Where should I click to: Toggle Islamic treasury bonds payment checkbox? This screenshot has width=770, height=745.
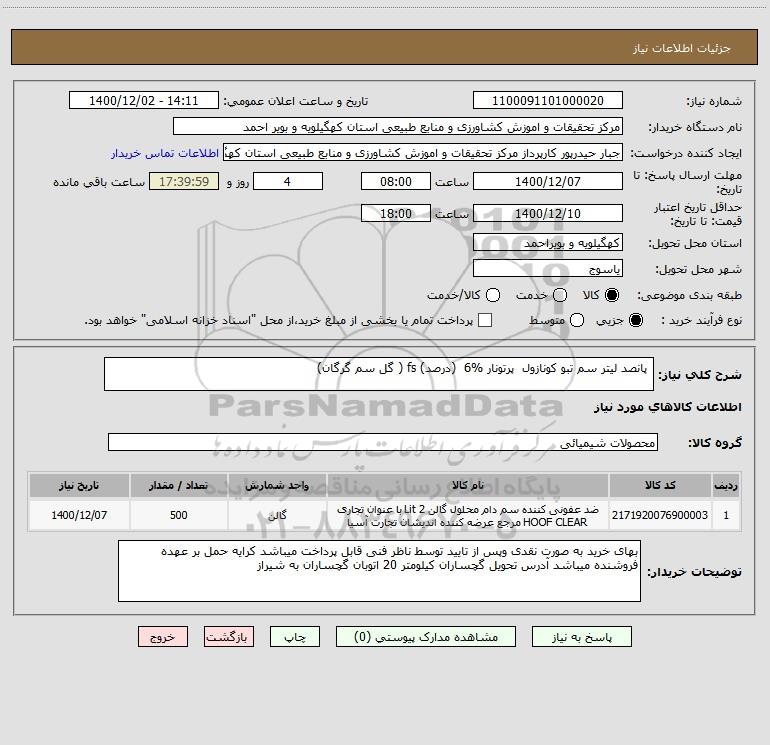click(485, 320)
